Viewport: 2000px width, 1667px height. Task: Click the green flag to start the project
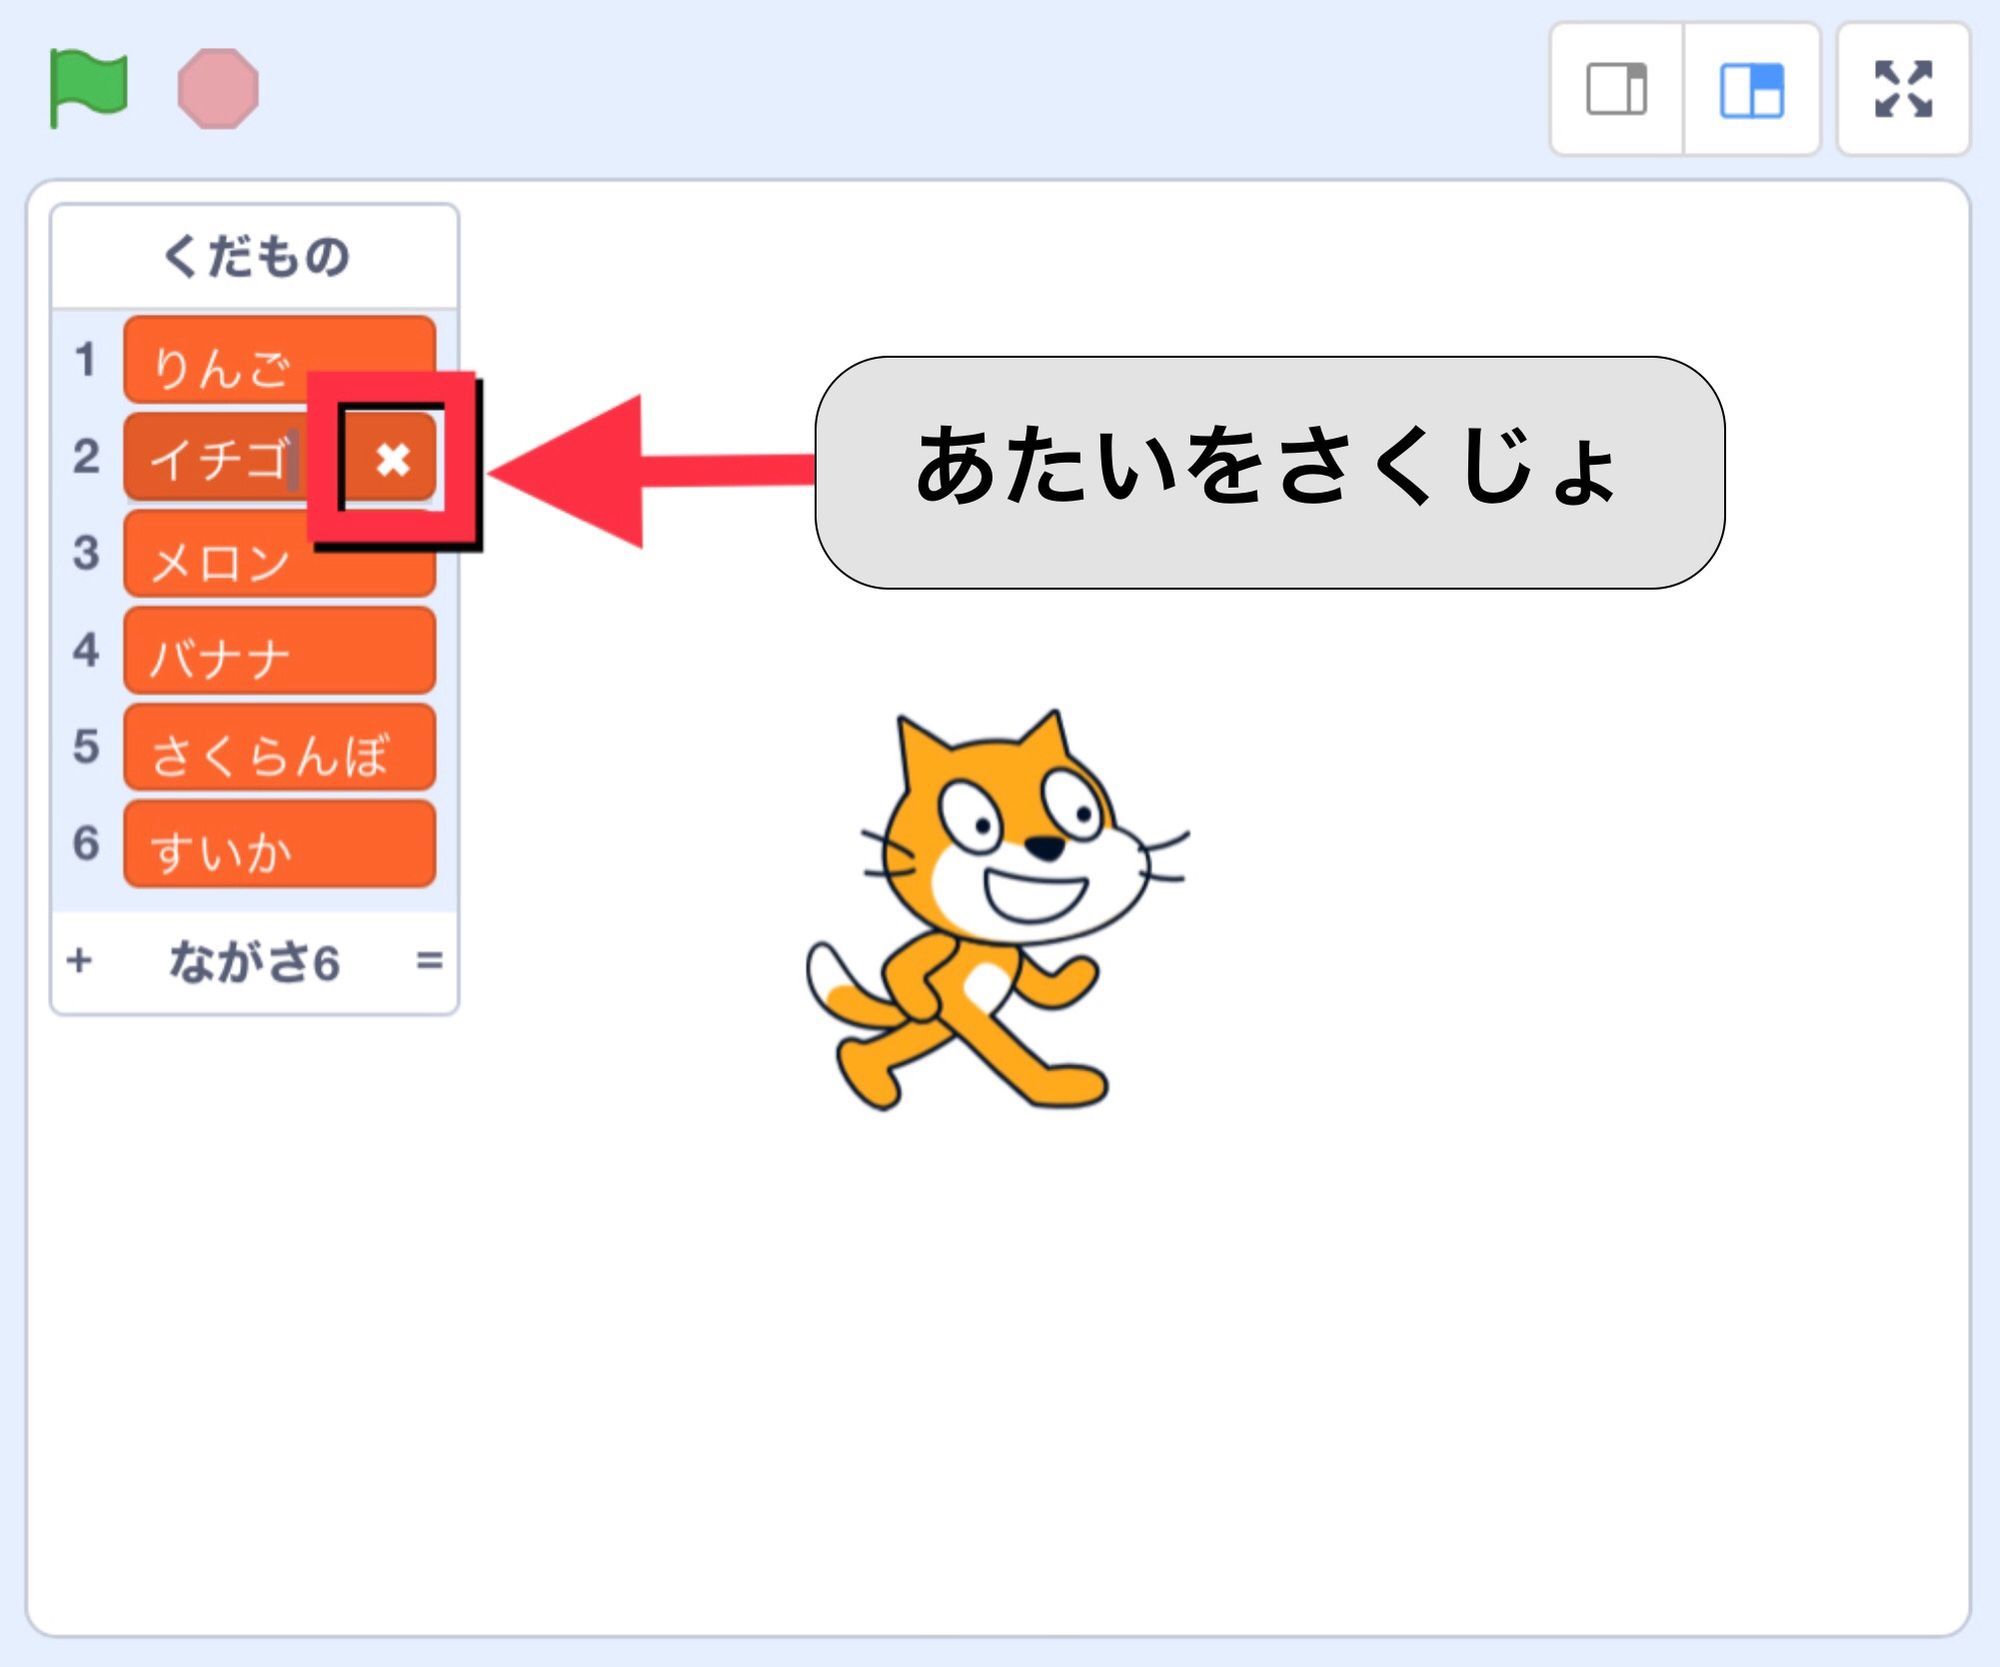[x=88, y=88]
